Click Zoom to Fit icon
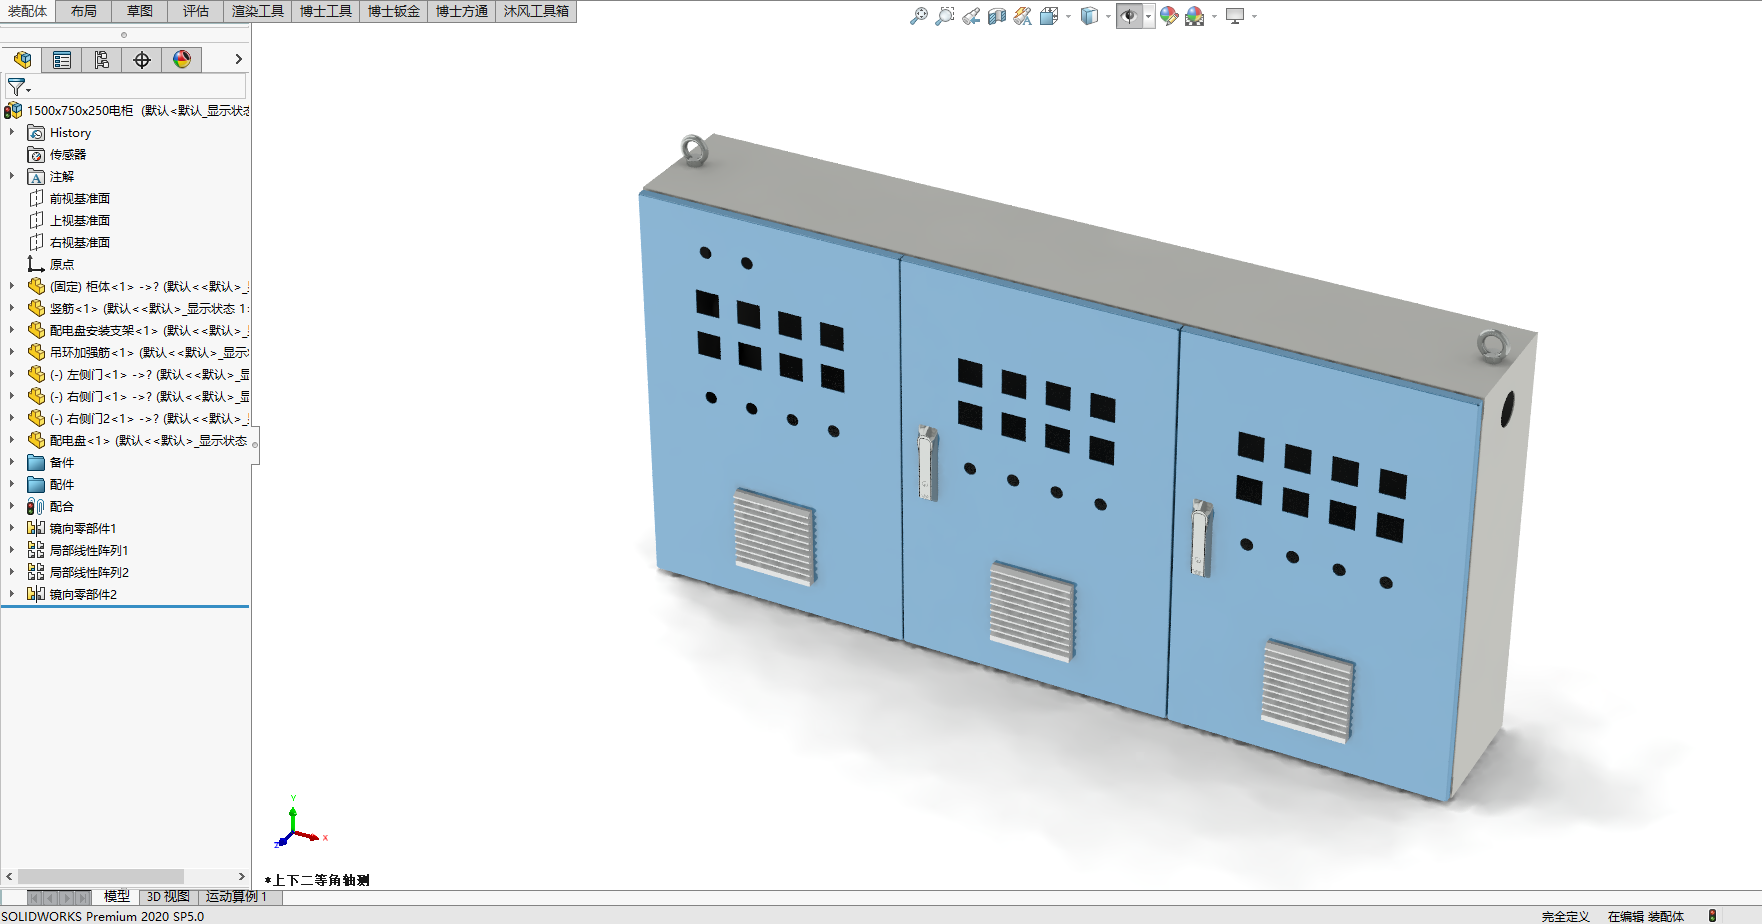The width and height of the screenshot is (1762, 924). pyautogui.click(x=918, y=16)
